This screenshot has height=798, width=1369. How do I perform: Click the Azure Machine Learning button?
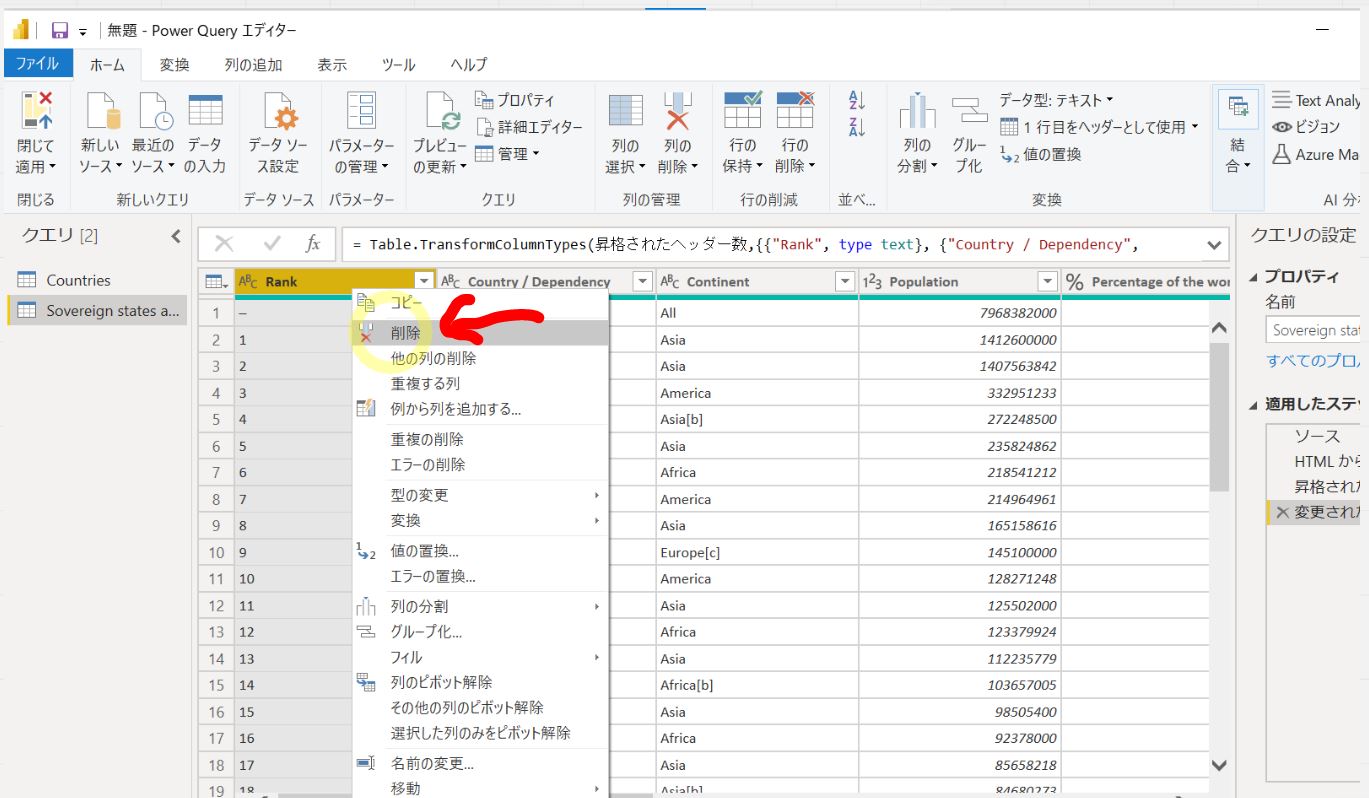pyautogui.click(x=1315, y=154)
